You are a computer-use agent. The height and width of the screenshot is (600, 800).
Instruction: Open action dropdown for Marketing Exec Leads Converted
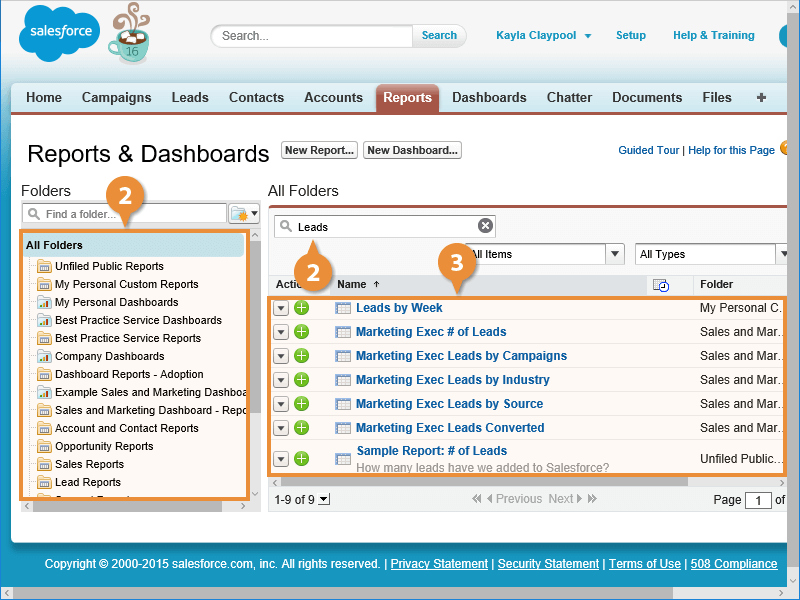281,428
